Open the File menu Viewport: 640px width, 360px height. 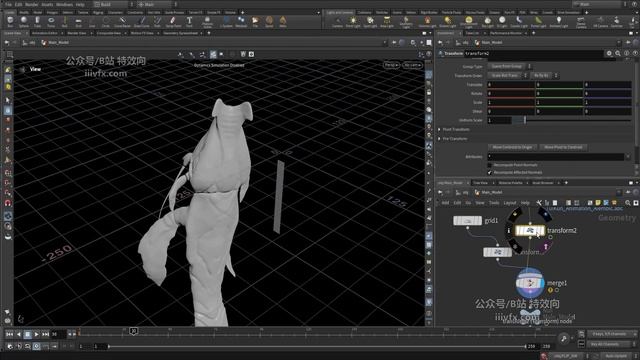8,4
